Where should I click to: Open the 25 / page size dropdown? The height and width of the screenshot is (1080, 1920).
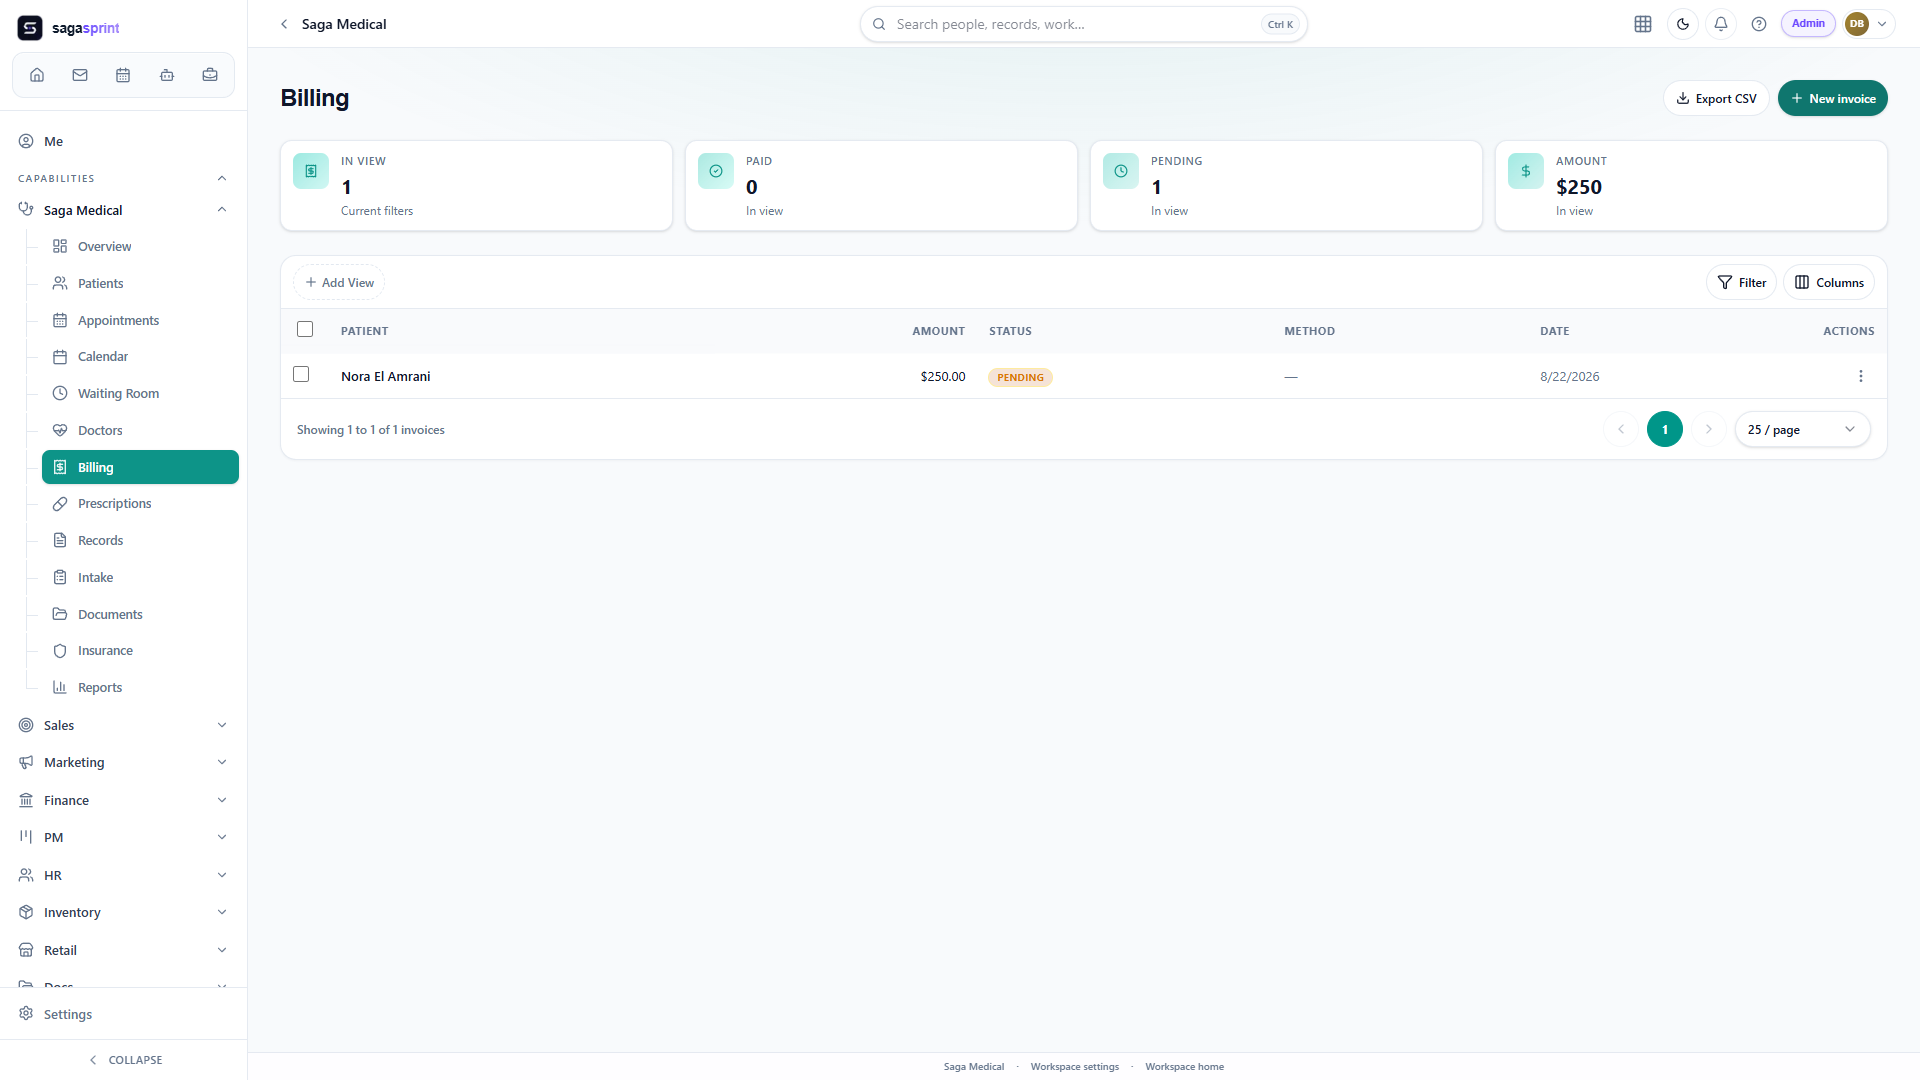click(x=1802, y=429)
